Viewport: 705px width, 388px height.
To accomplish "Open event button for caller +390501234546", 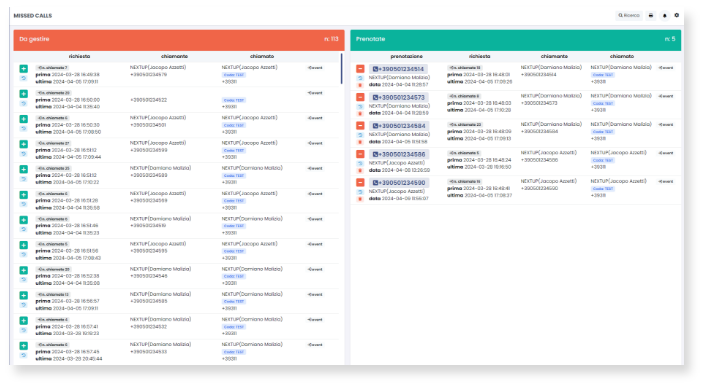I will 315,269.
